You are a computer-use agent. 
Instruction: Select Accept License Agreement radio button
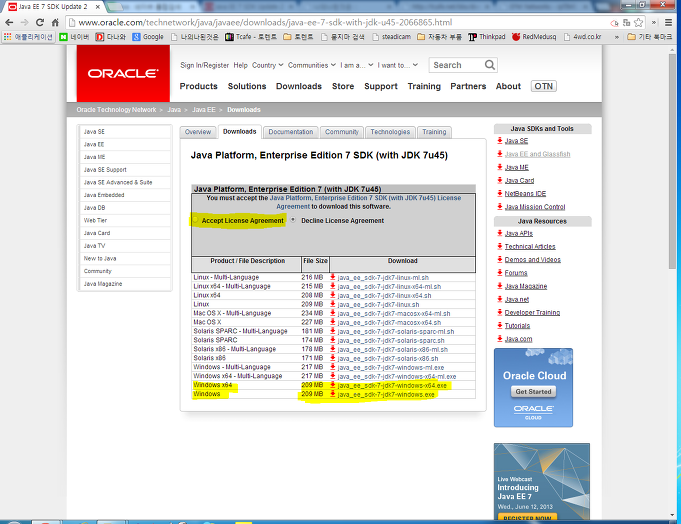coord(195,220)
